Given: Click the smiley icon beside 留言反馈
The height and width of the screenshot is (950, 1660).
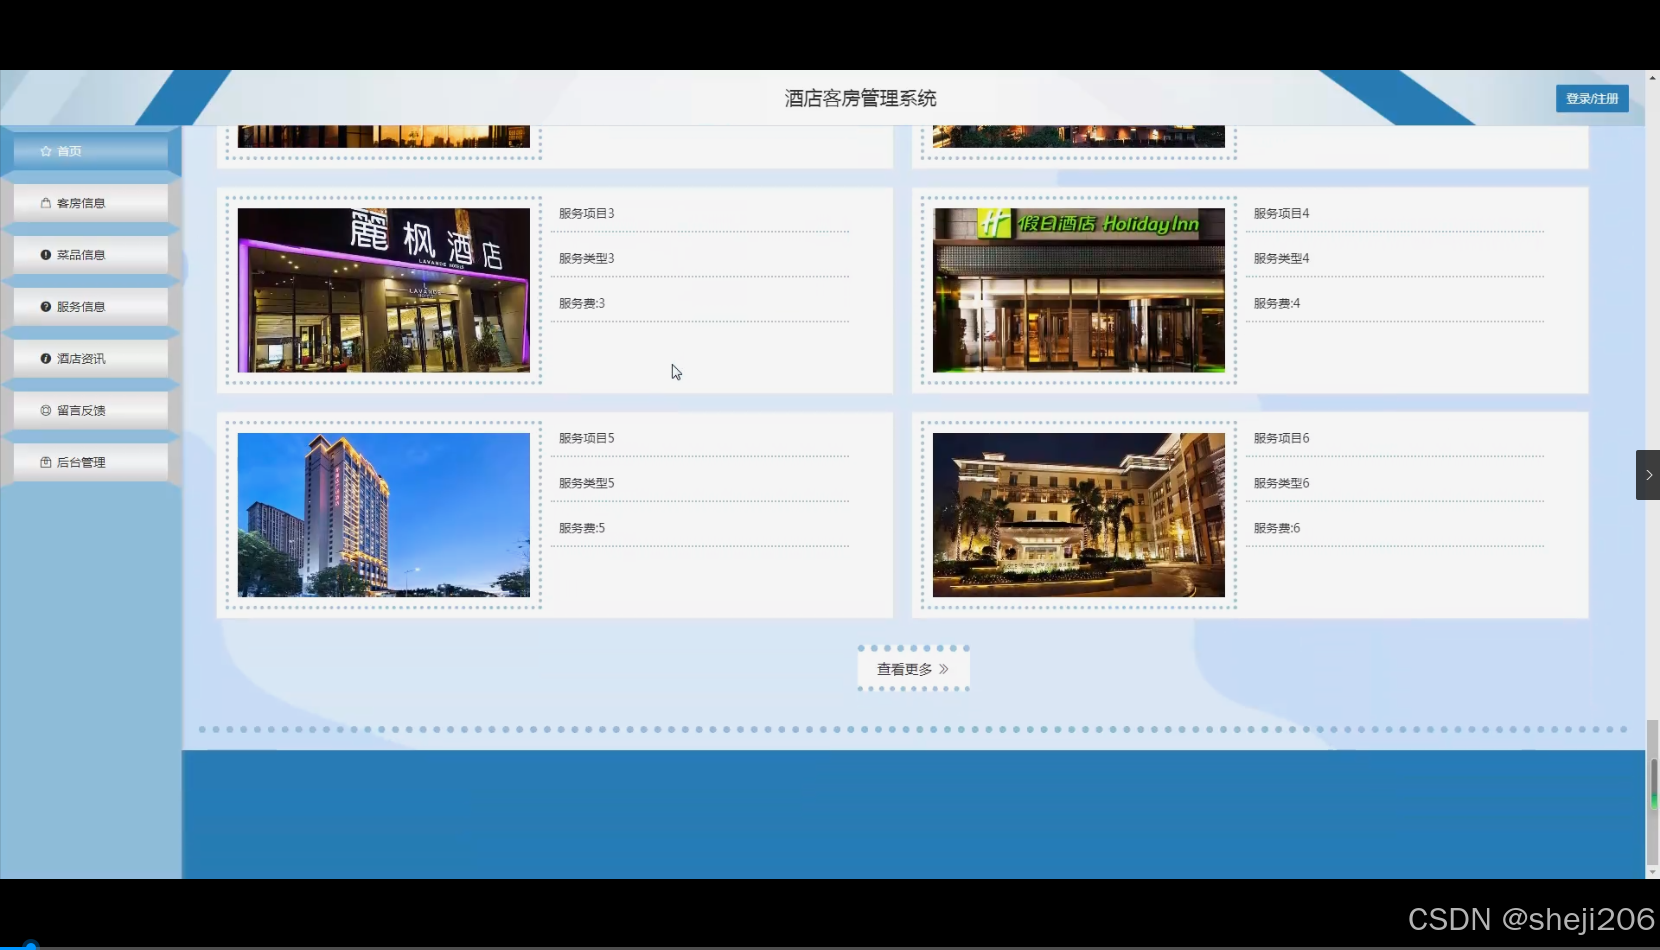Looking at the screenshot, I should tap(46, 411).
